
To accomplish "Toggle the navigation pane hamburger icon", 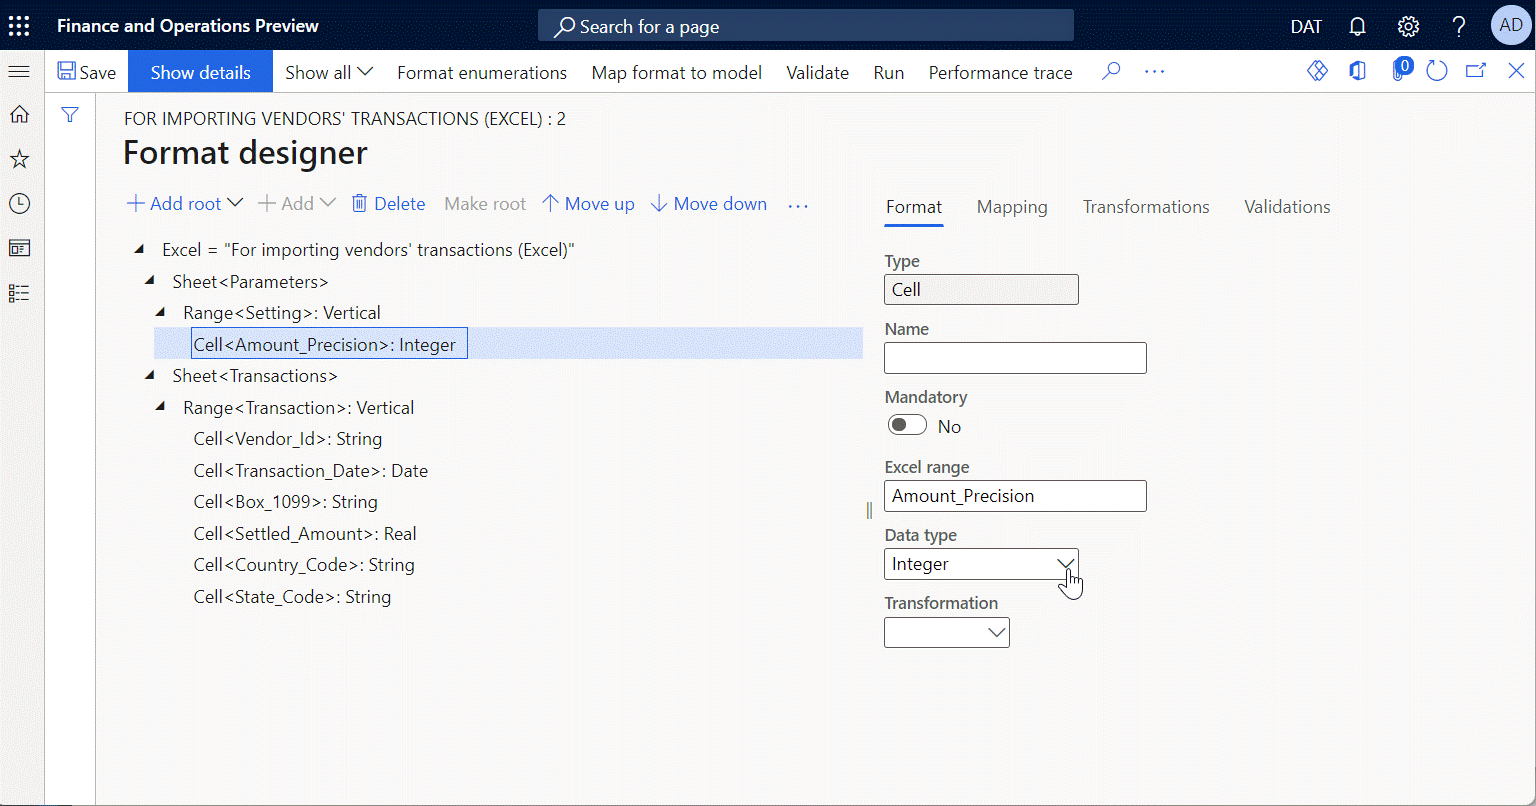I will click(19, 72).
